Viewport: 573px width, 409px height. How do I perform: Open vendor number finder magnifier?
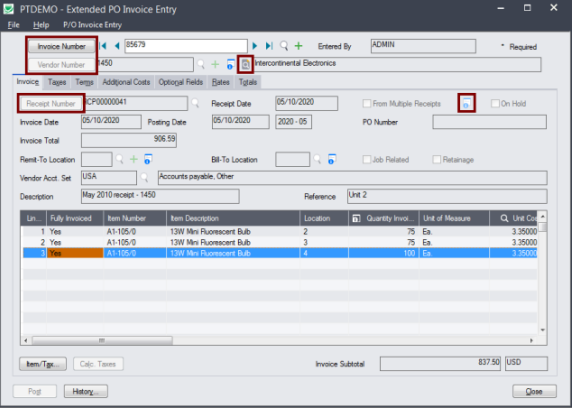[201, 64]
